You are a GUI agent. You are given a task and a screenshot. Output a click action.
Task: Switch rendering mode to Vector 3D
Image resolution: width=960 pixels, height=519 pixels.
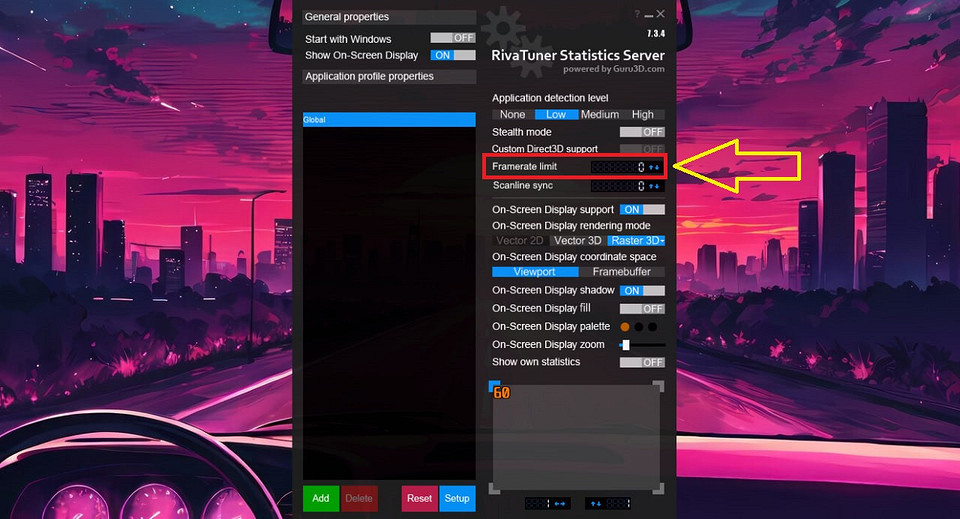pos(578,241)
